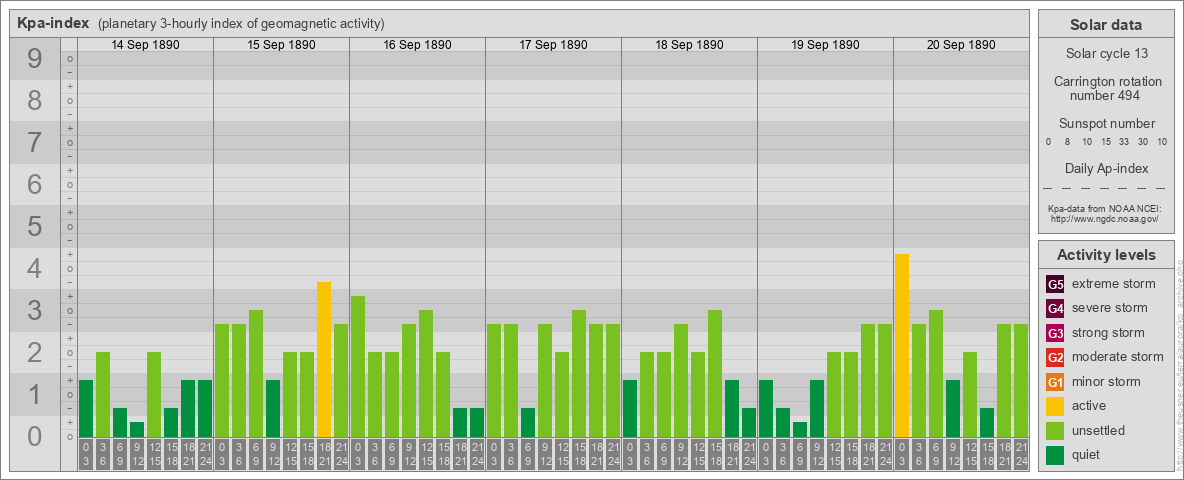Click the 16 Sep 0-3 unsettled bar
Screen dimensions: 1184x480
click(x=358, y=367)
